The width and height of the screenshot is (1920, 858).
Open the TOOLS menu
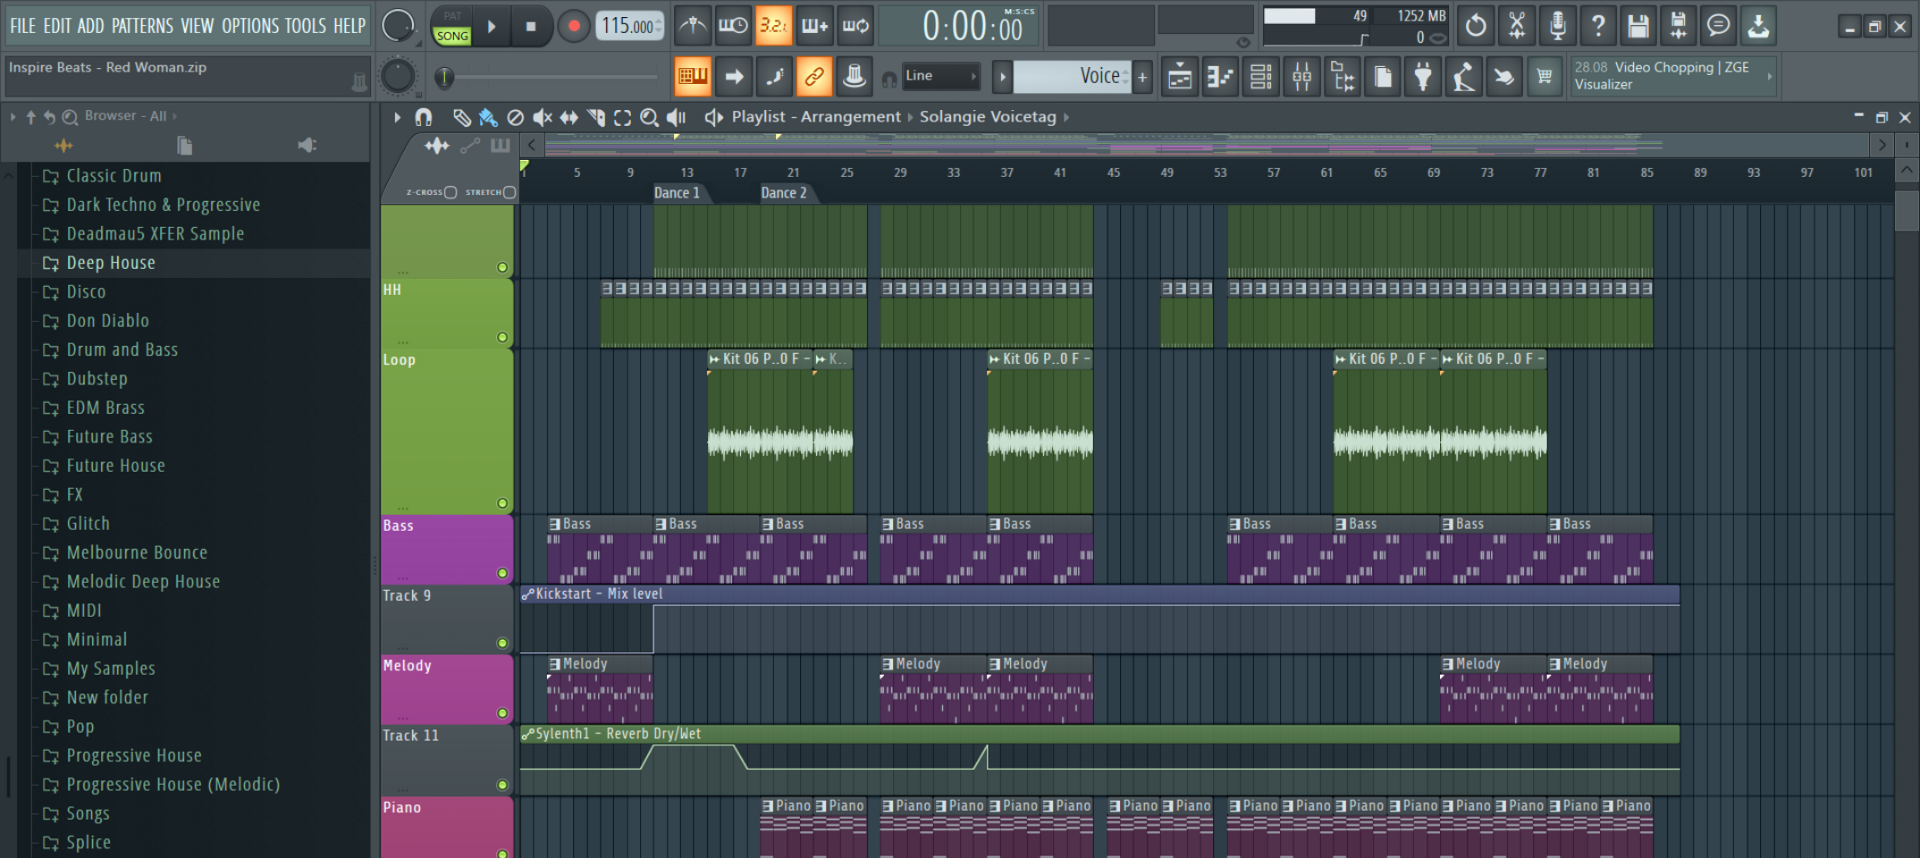[x=305, y=26]
